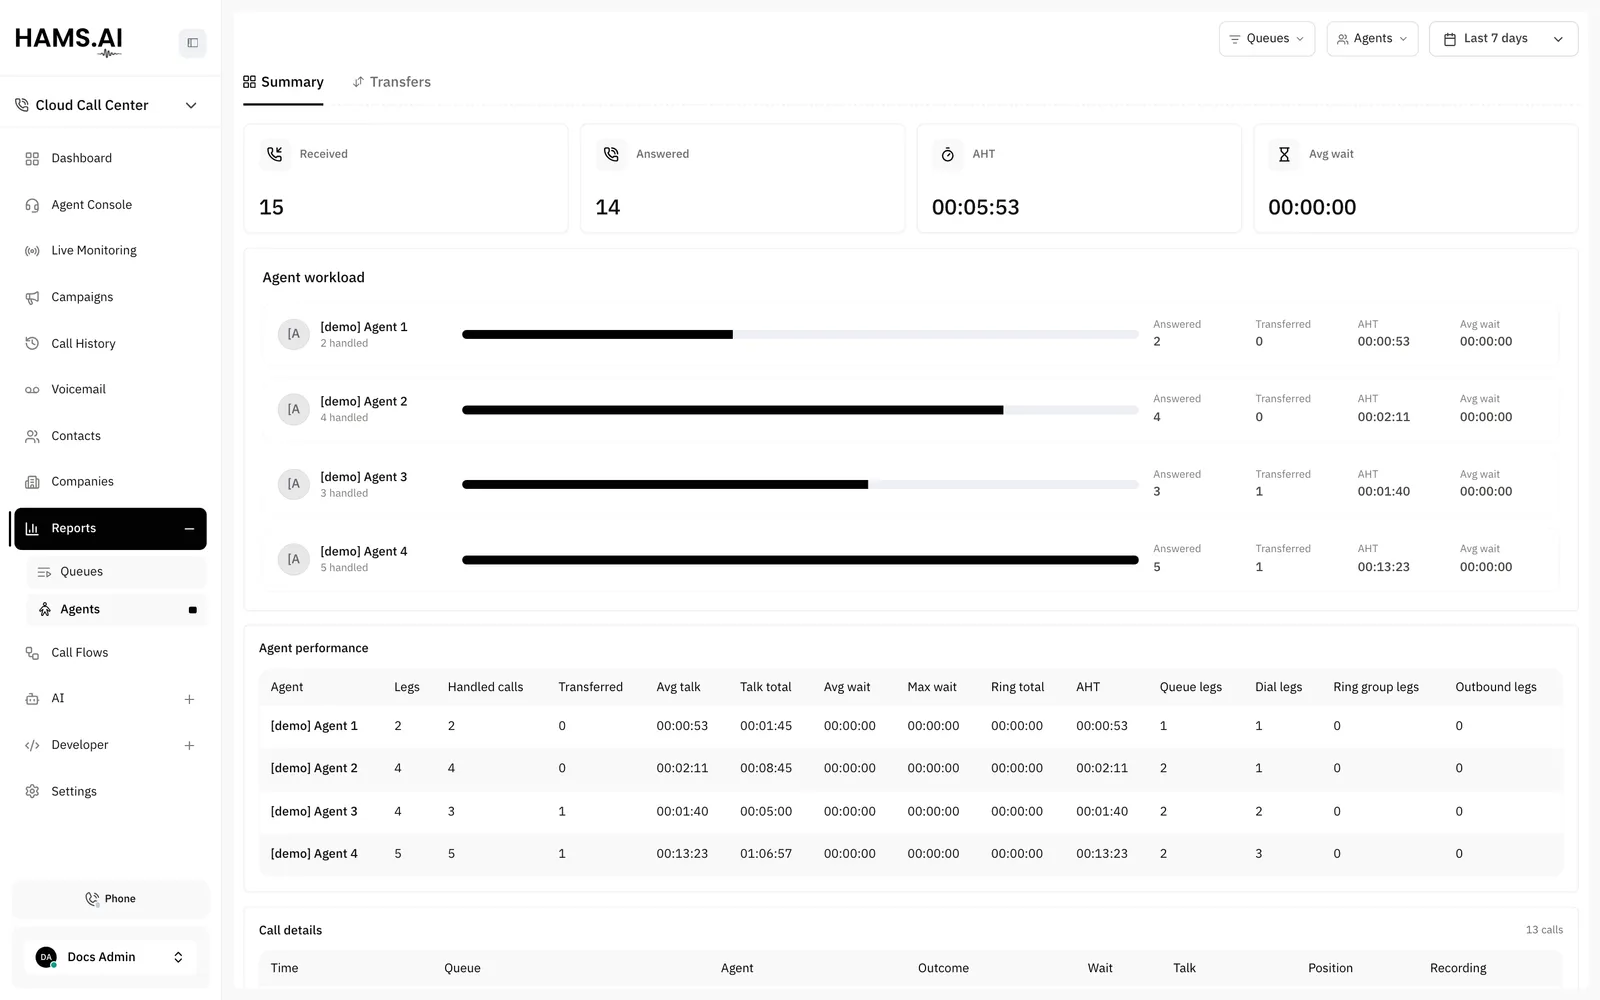Expand the AI menu plus icon
The image size is (1600, 1000).
point(189,700)
